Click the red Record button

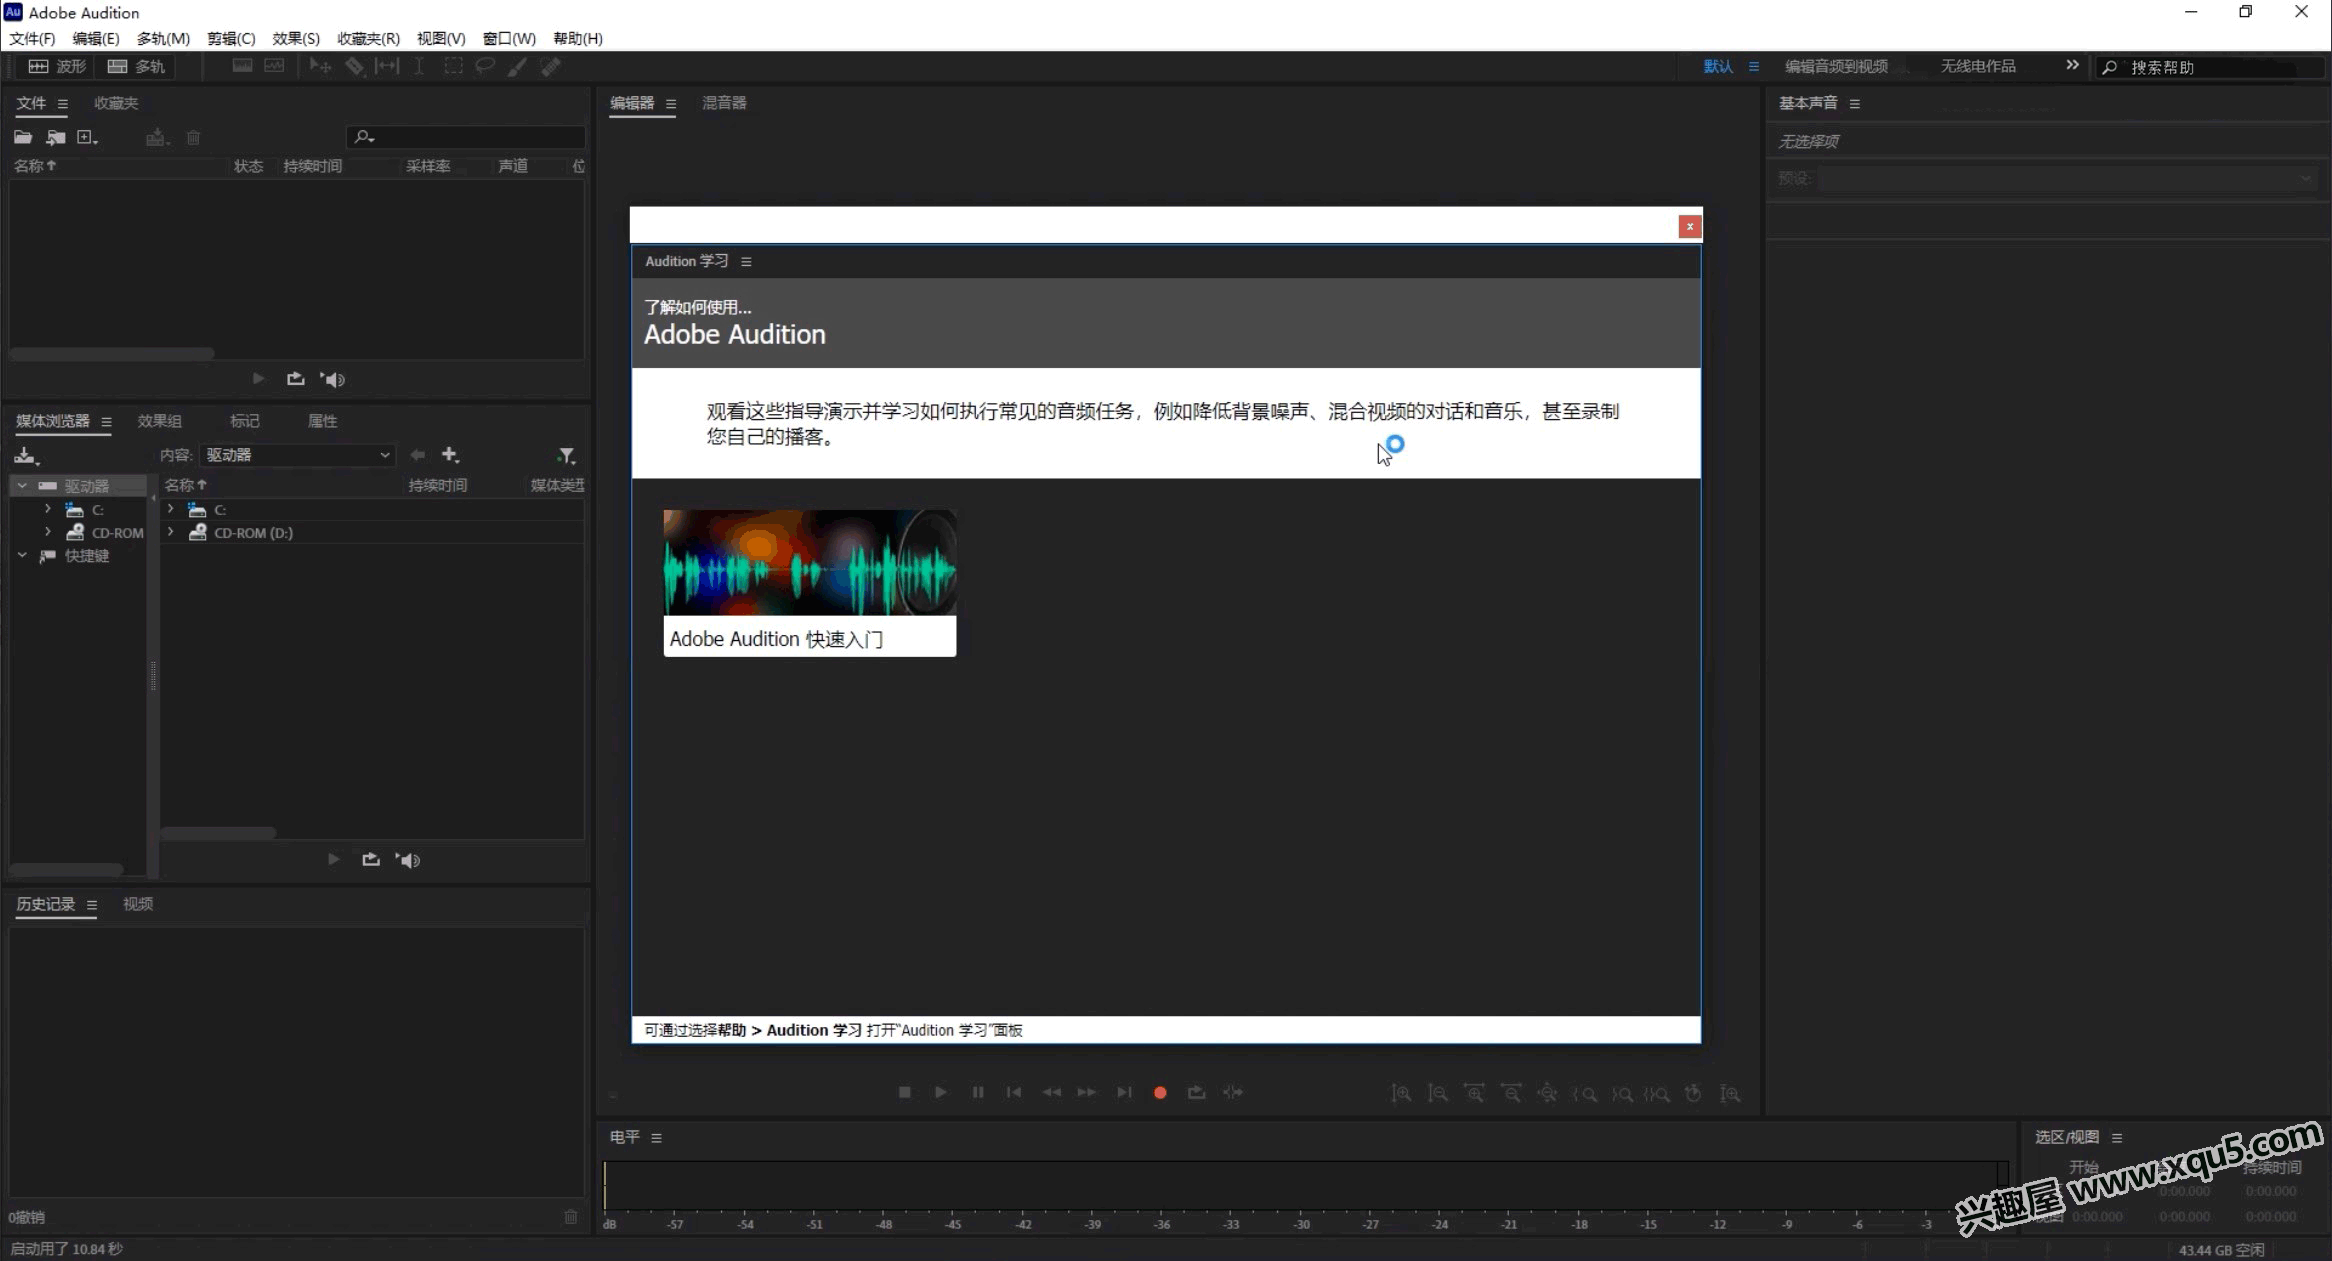[x=1160, y=1093]
